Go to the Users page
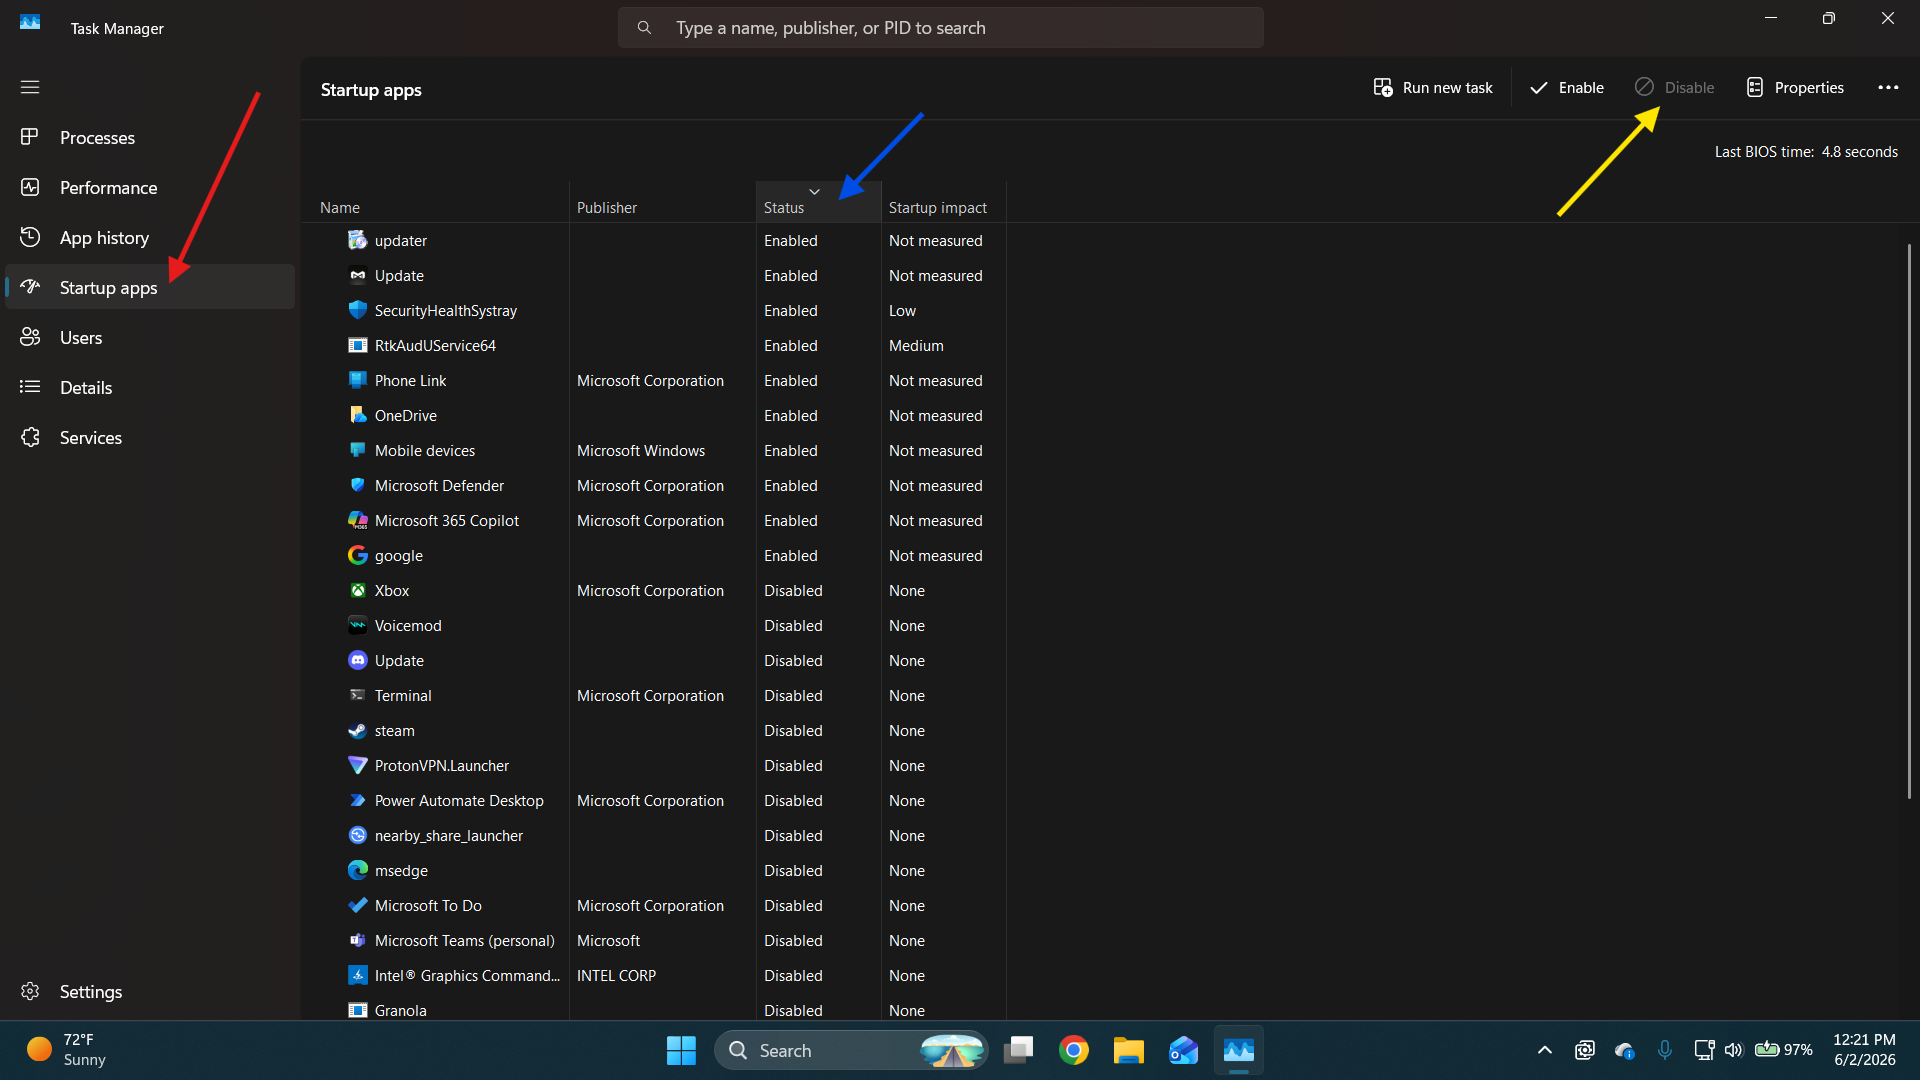 click(150, 337)
